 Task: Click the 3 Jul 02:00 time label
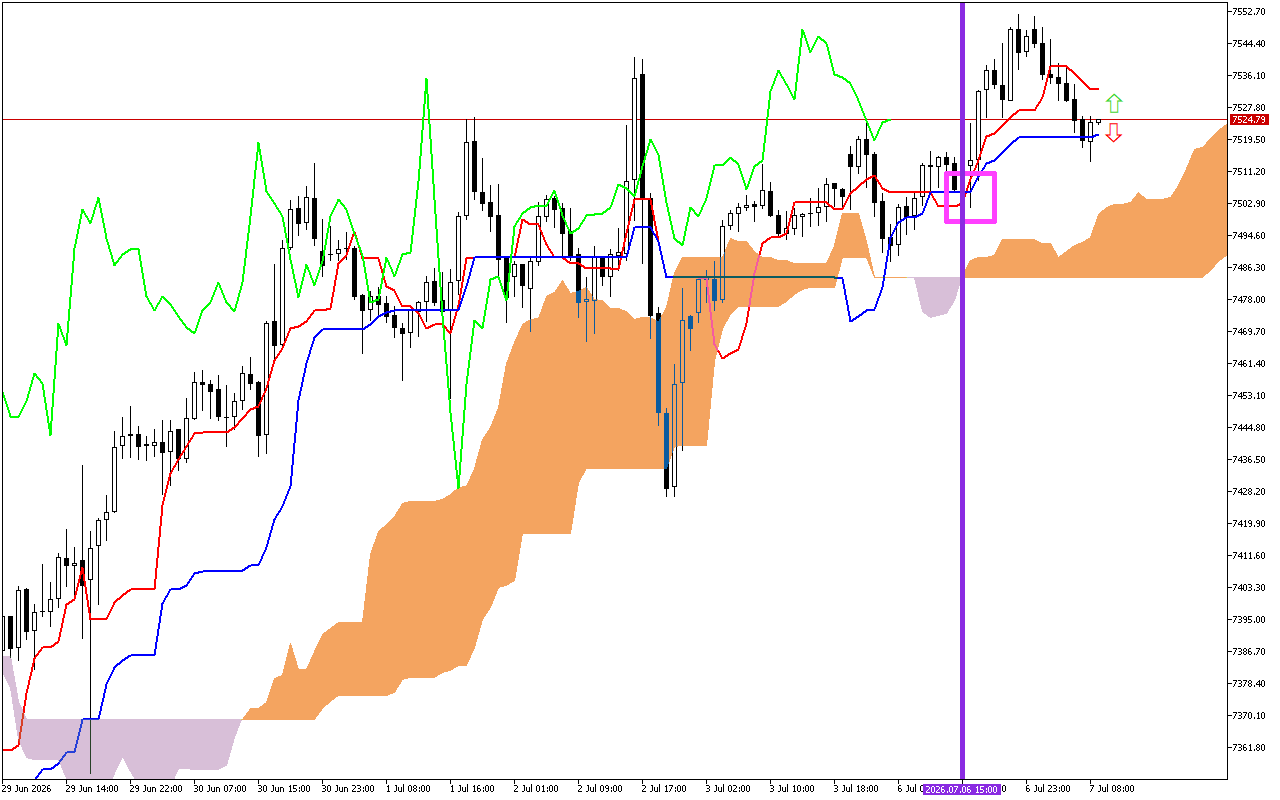(x=727, y=788)
